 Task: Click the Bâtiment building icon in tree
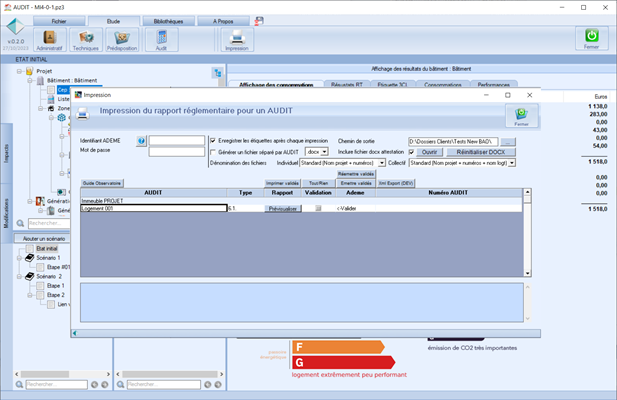[x=40, y=81]
